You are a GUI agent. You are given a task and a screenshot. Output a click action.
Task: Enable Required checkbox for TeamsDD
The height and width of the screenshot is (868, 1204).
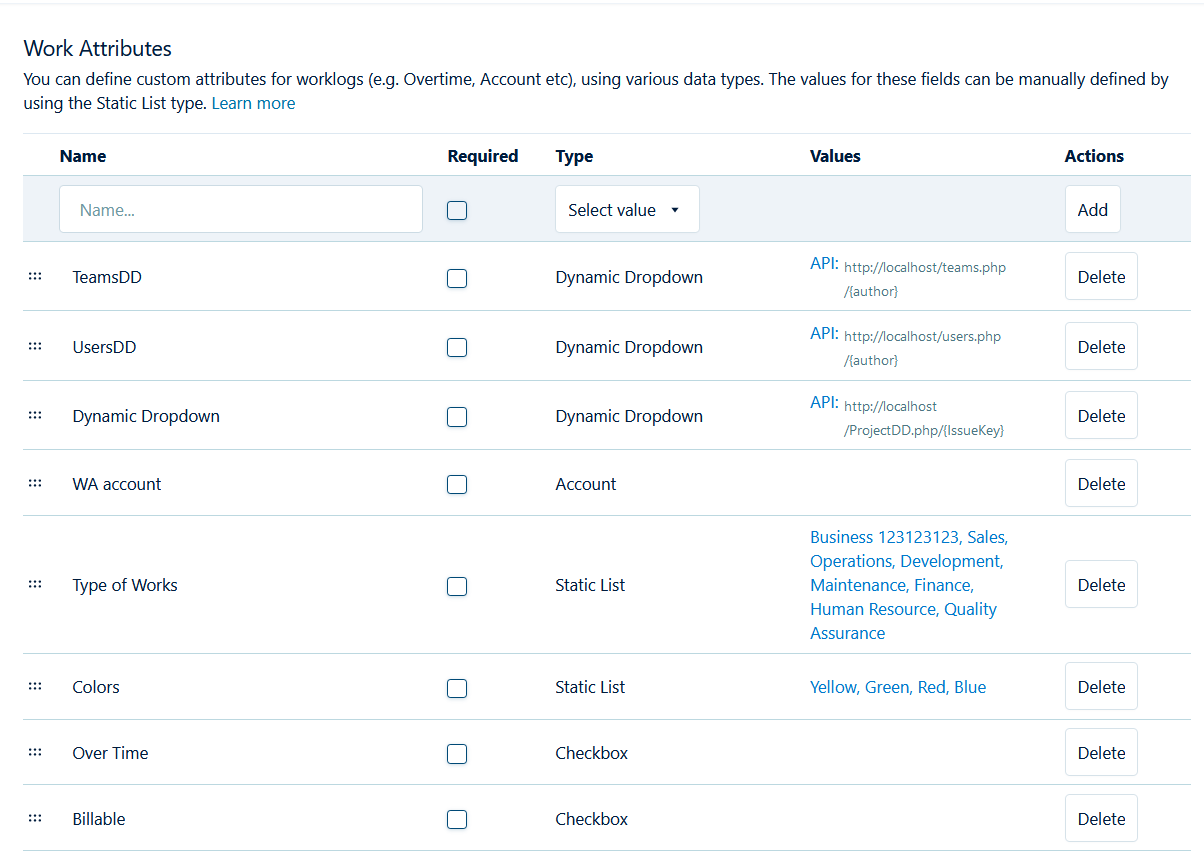[457, 278]
